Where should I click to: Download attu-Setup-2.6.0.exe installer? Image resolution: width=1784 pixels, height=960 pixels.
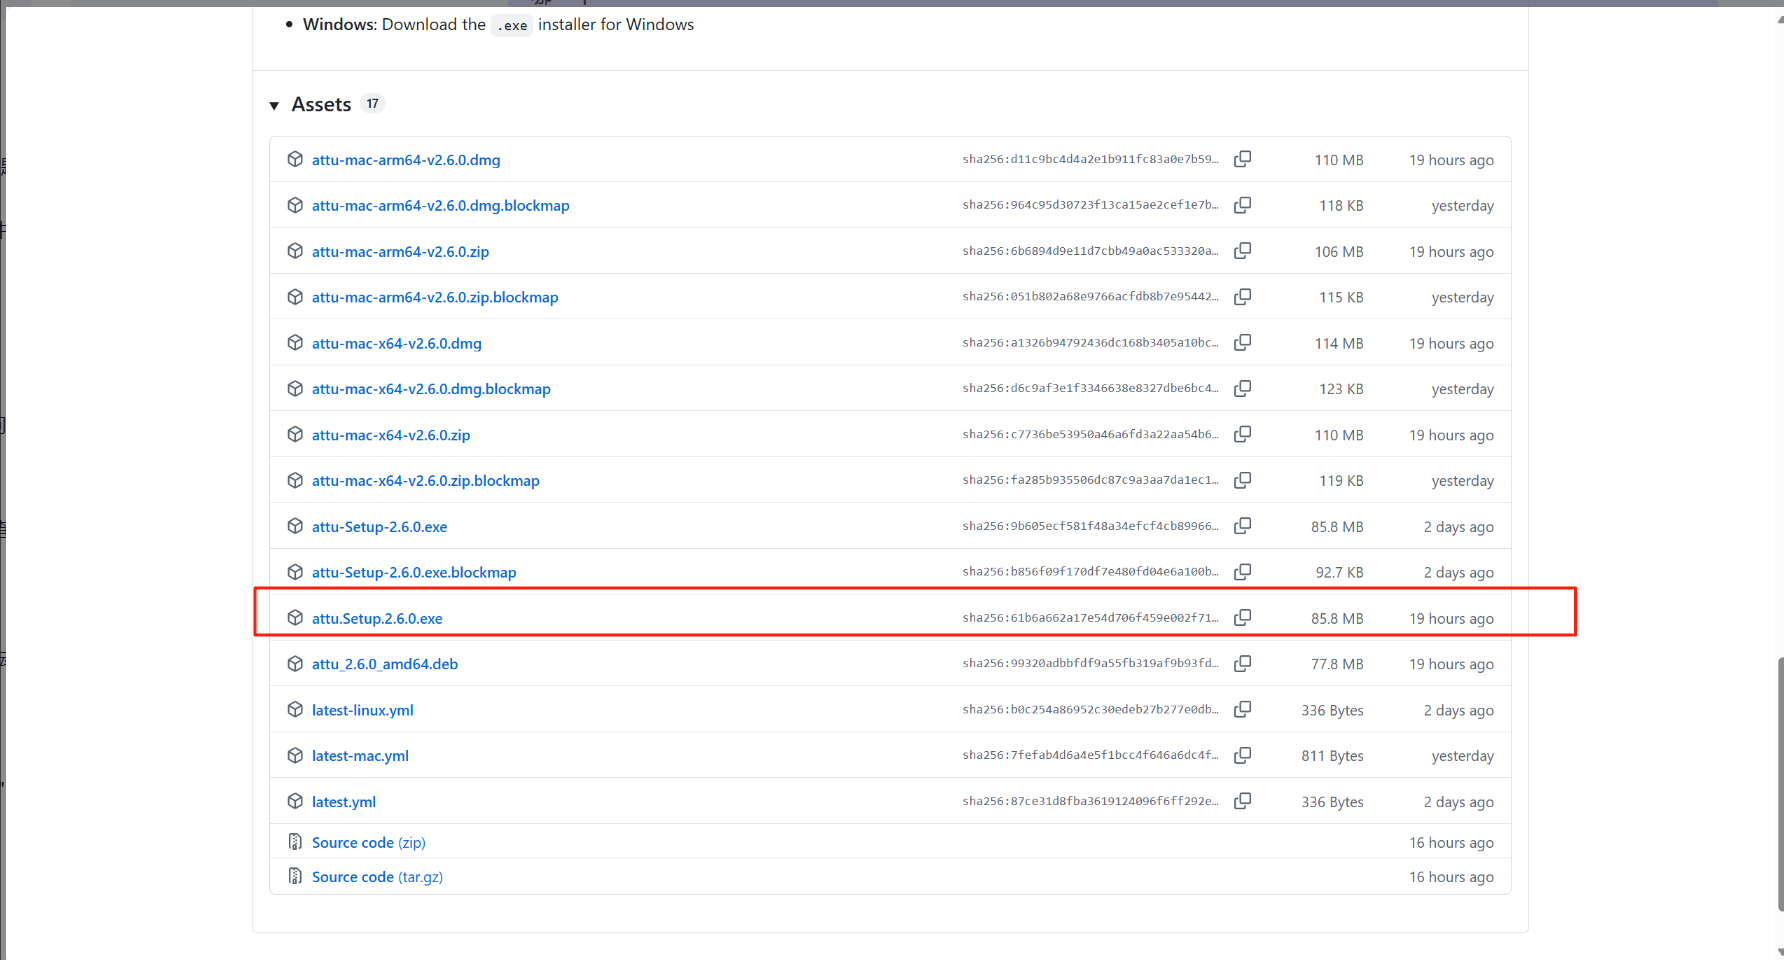379,527
